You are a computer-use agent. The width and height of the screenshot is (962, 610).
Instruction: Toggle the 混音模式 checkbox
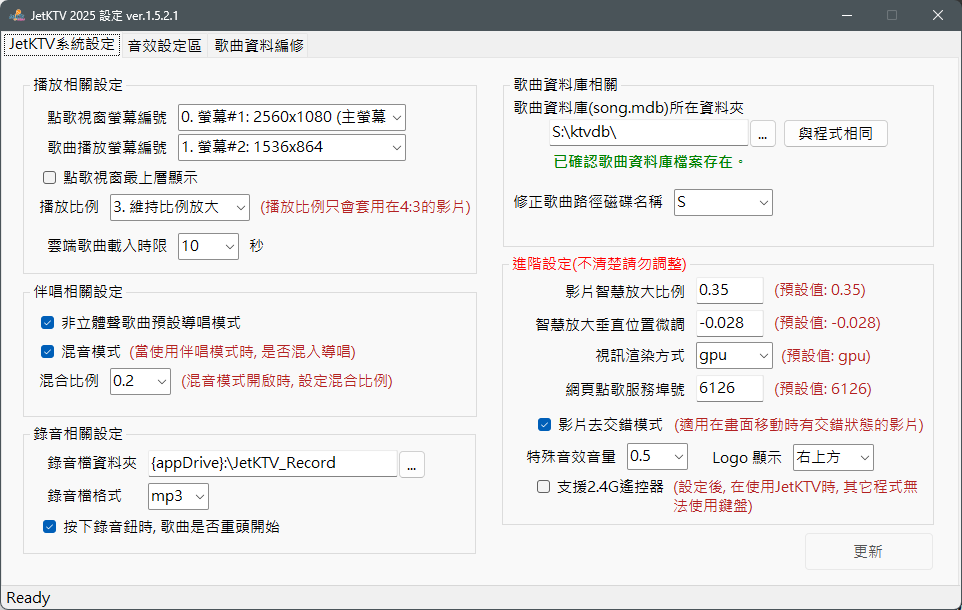pos(47,352)
